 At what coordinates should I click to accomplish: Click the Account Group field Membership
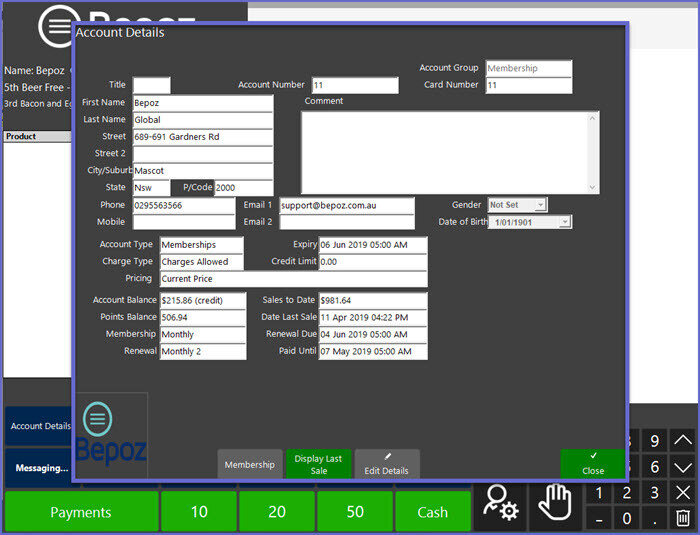[x=529, y=68]
